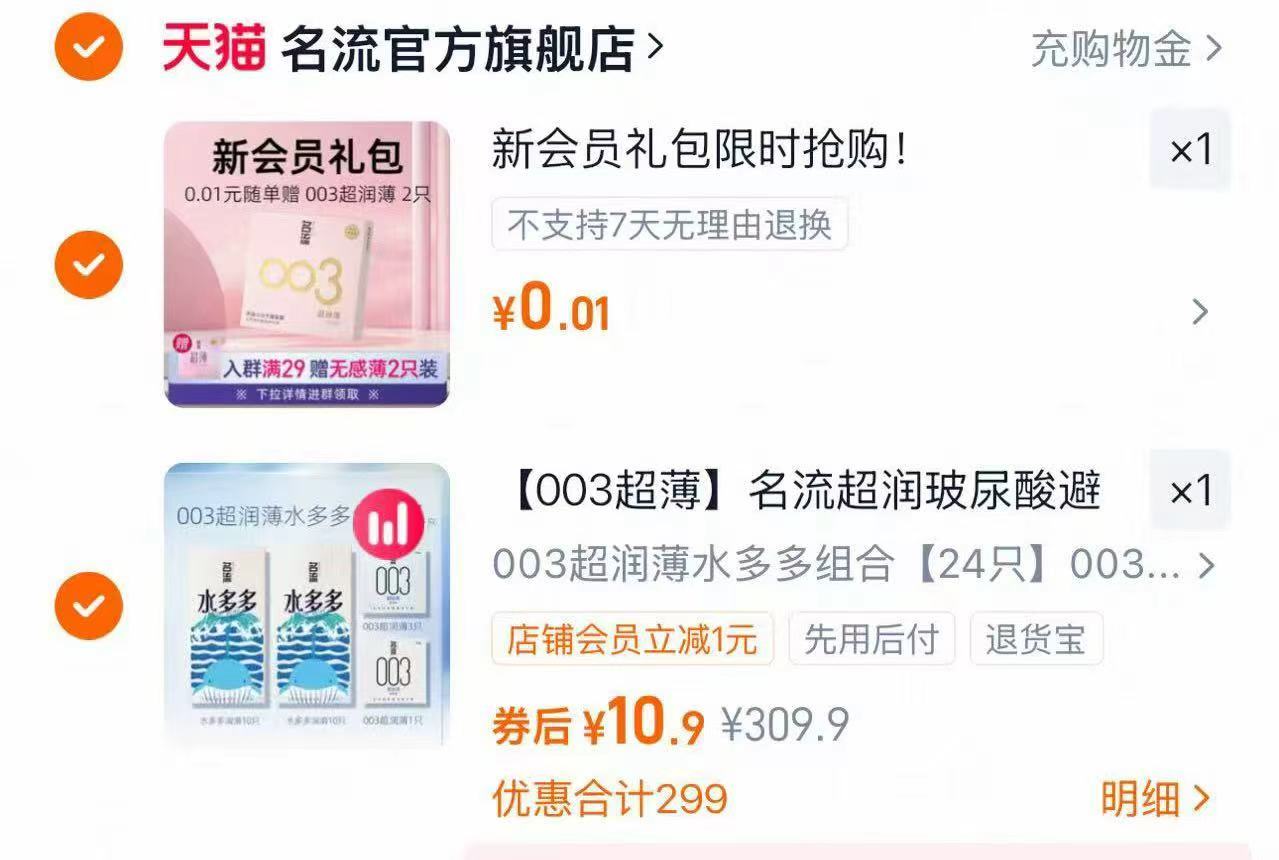
Task: Expand chevron beside ¥0.01 price
Action: (x=1201, y=312)
